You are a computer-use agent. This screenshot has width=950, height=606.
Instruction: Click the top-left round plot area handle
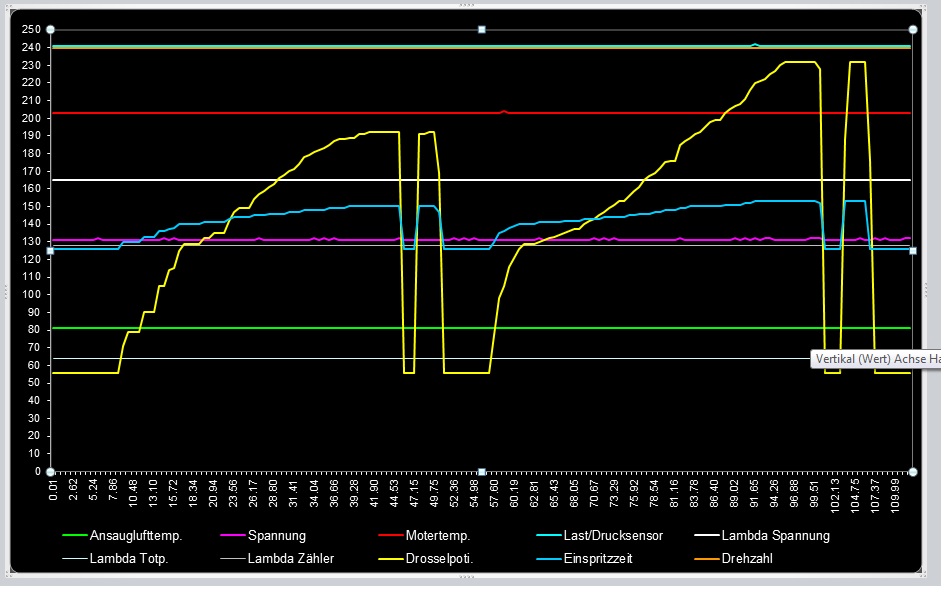point(51,30)
